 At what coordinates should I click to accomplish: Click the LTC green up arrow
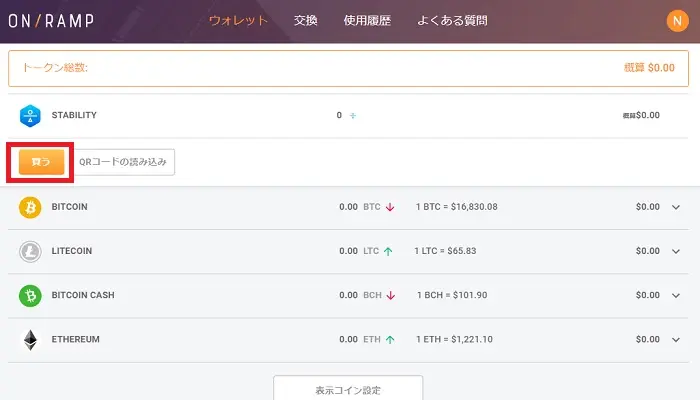[388, 251]
